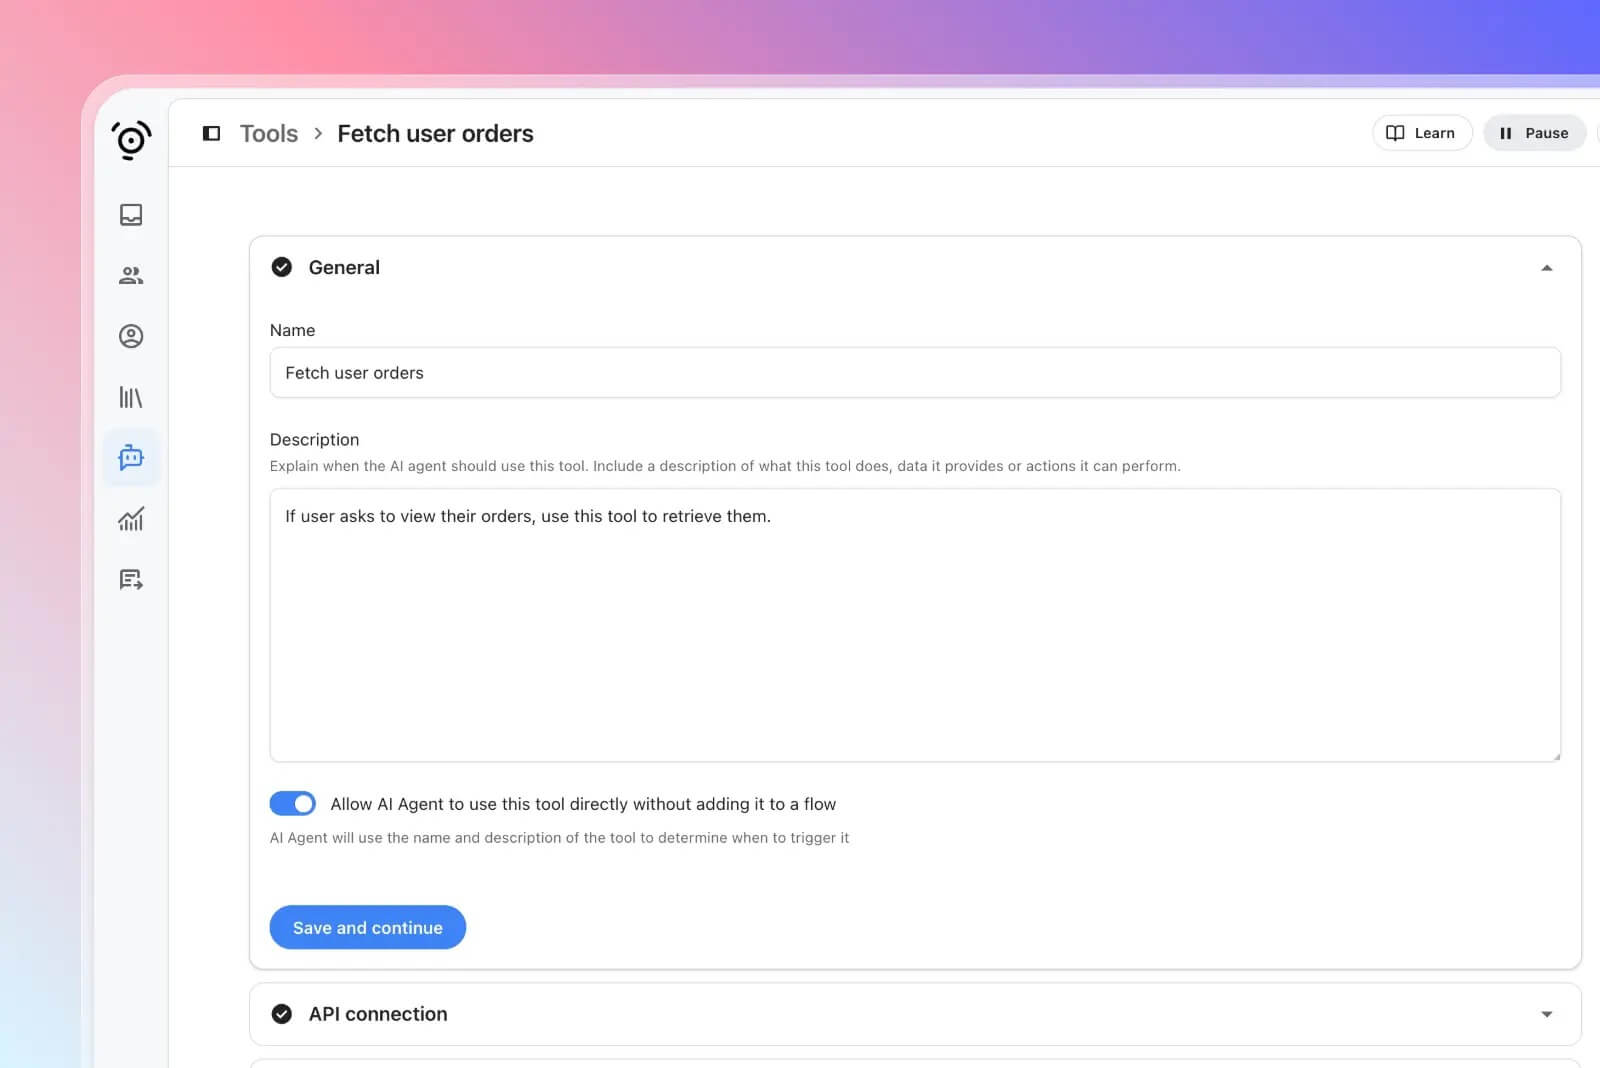Open the Learn button
Image resolution: width=1600 pixels, height=1068 pixels.
(1421, 133)
